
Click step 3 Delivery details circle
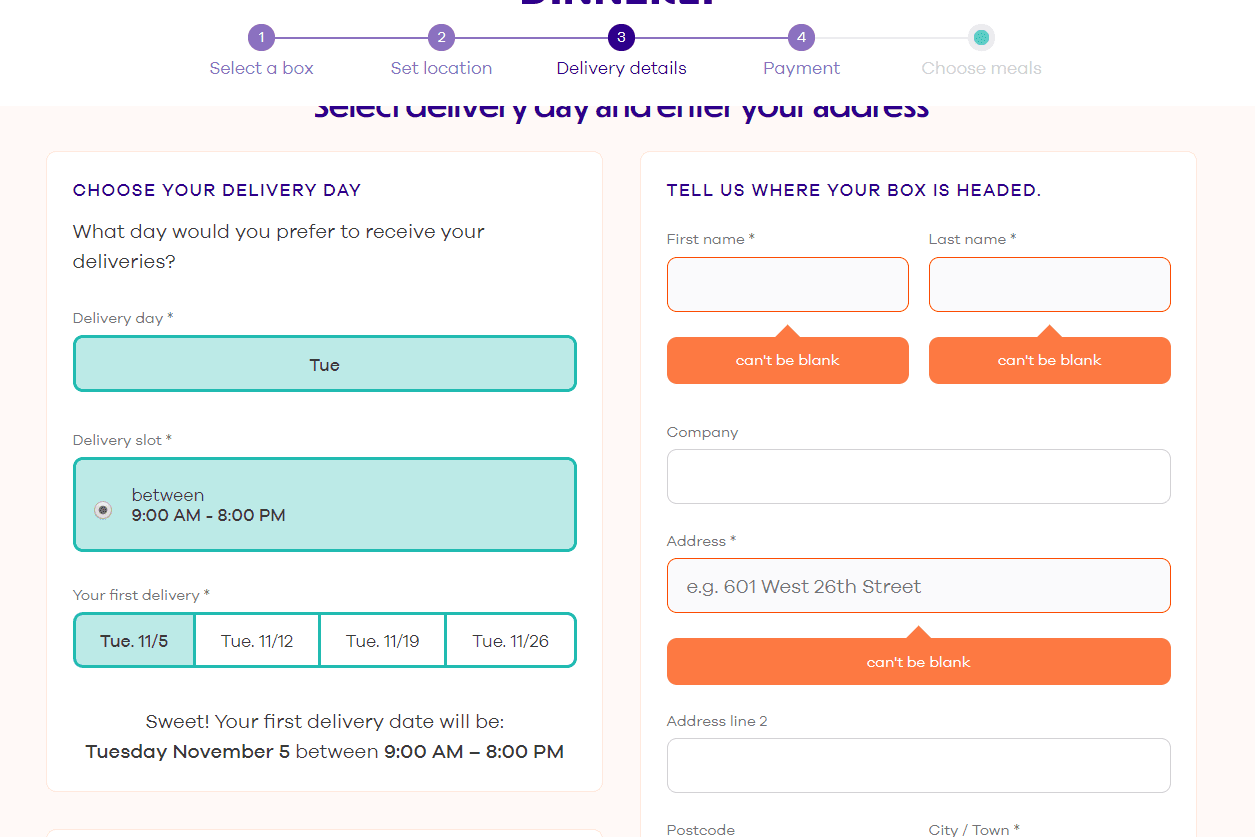tap(621, 38)
